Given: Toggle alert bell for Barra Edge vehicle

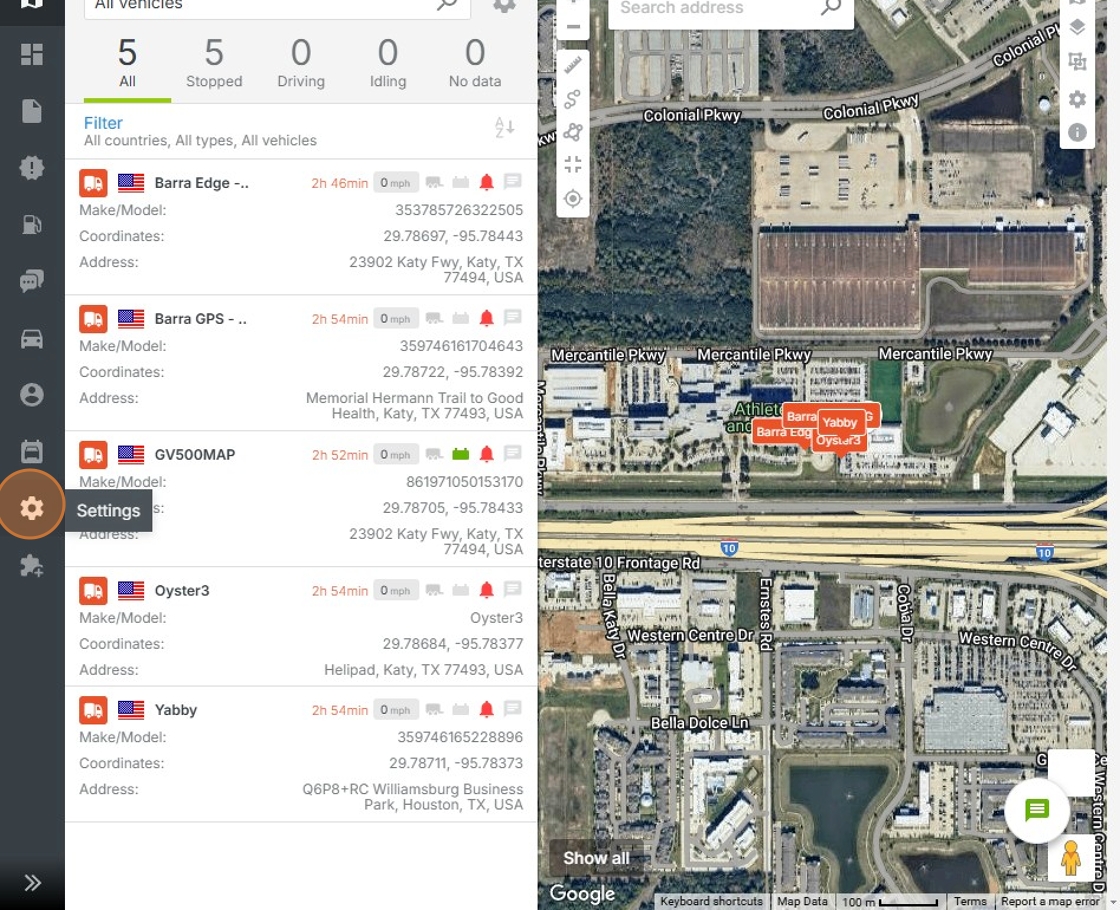Looking at the screenshot, I should click(486, 182).
